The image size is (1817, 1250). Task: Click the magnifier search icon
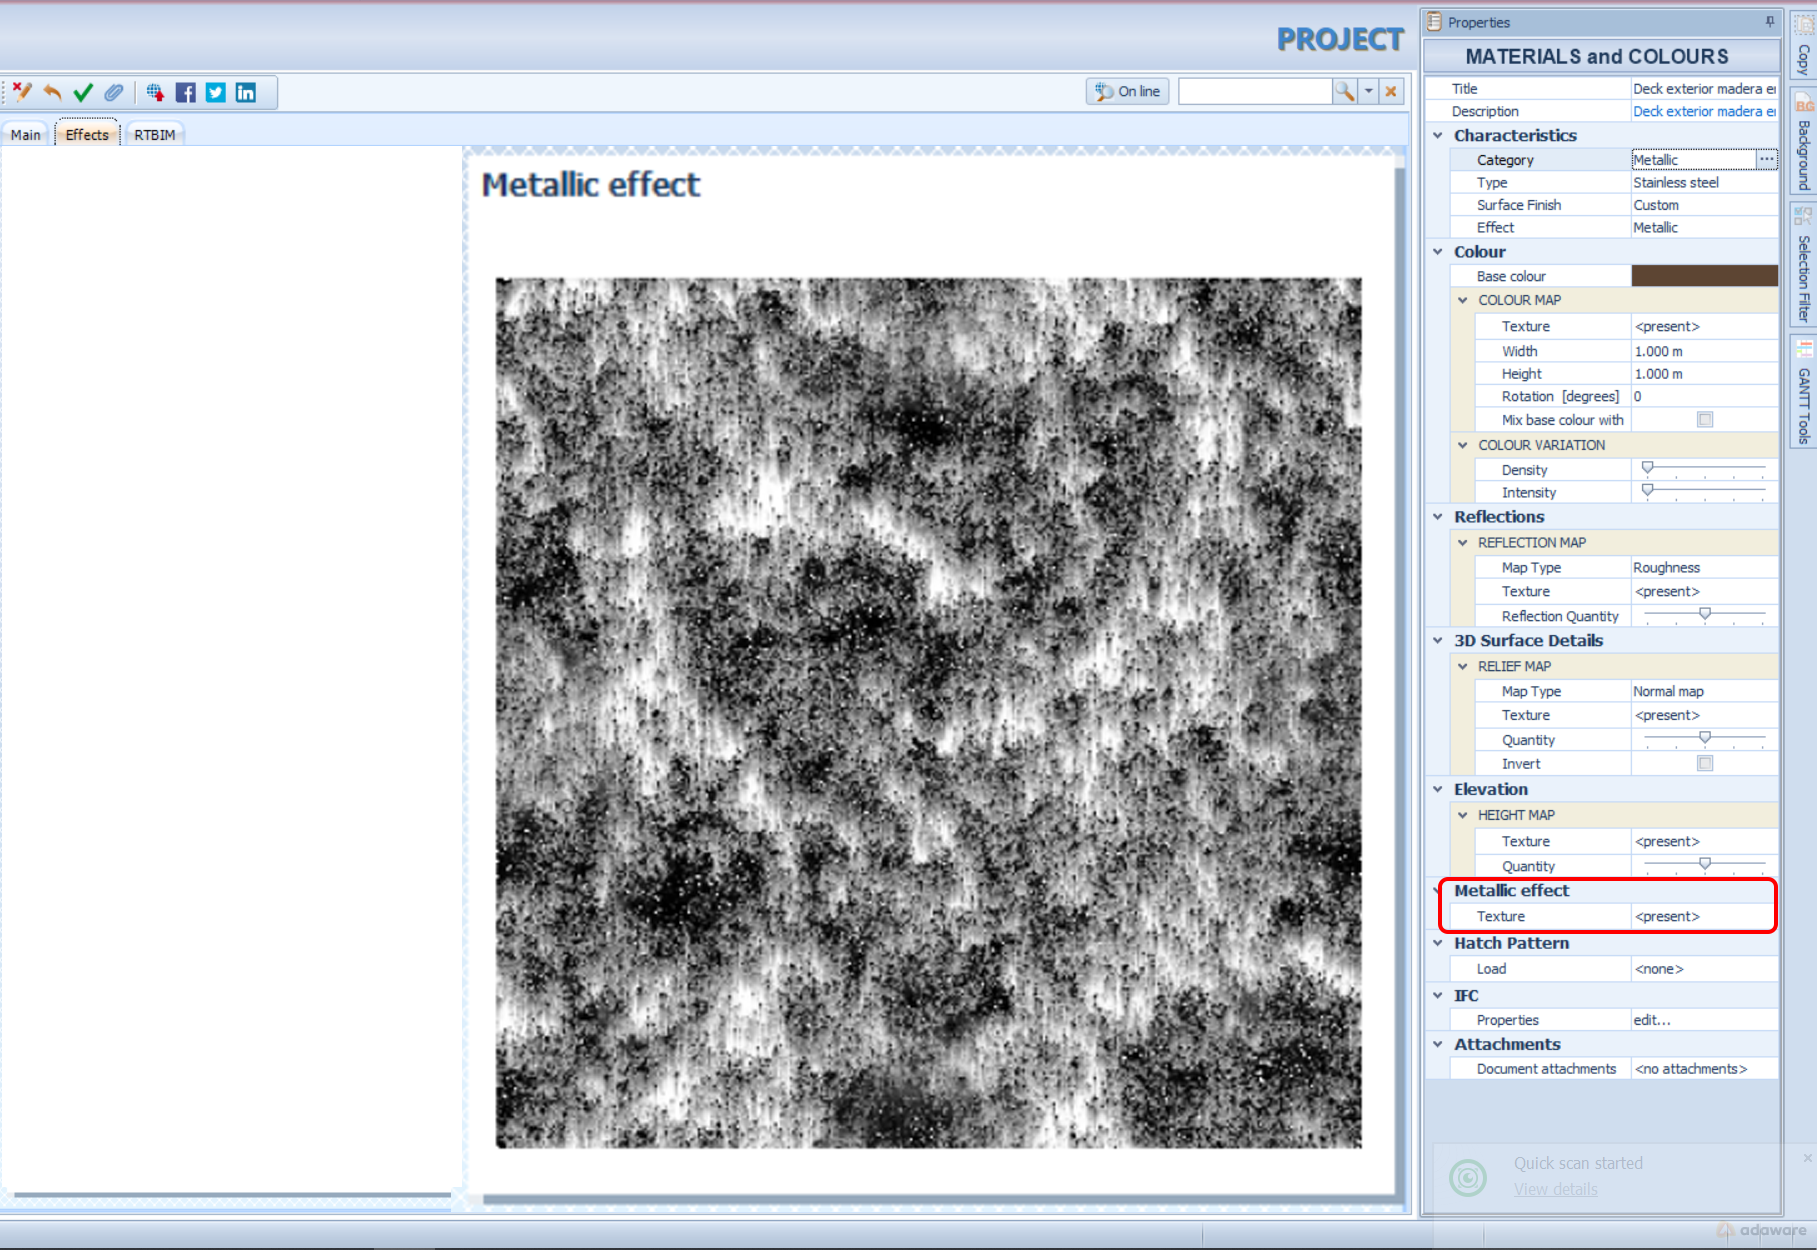tap(1345, 91)
